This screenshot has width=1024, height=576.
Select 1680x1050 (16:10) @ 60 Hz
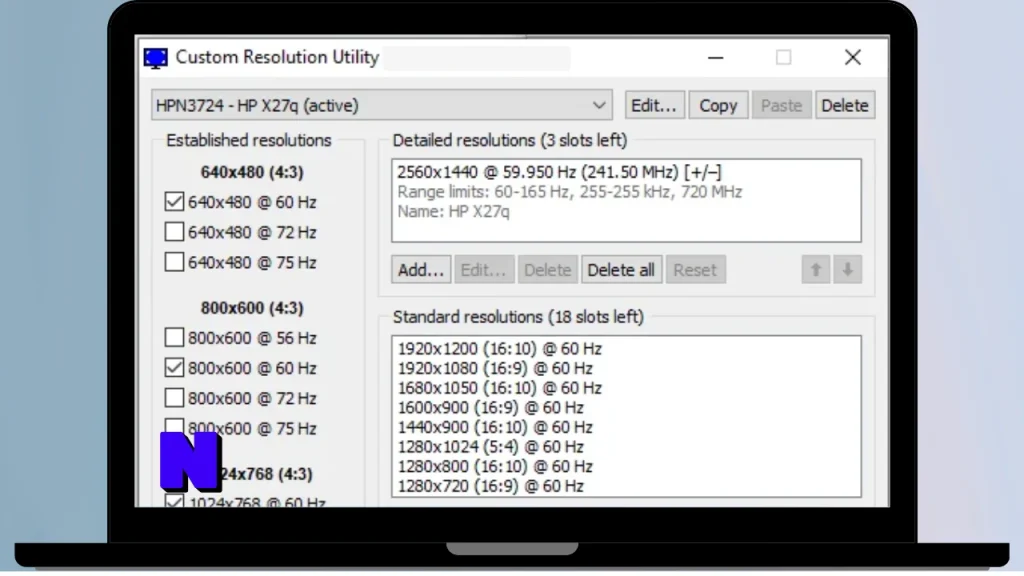(x=500, y=388)
